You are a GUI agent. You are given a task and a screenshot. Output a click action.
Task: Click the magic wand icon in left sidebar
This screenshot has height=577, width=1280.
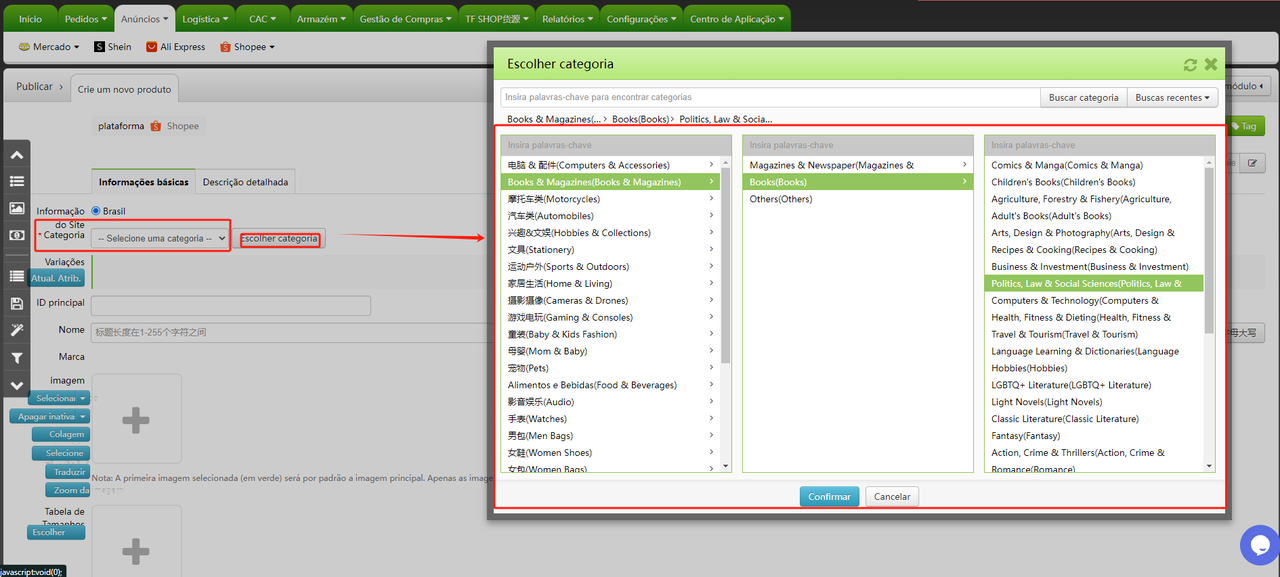pyautogui.click(x=17, y=330)
